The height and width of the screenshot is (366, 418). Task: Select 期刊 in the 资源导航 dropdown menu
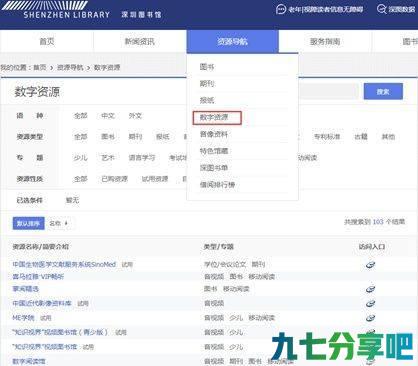pyautogui.click(x=207, y=83)
